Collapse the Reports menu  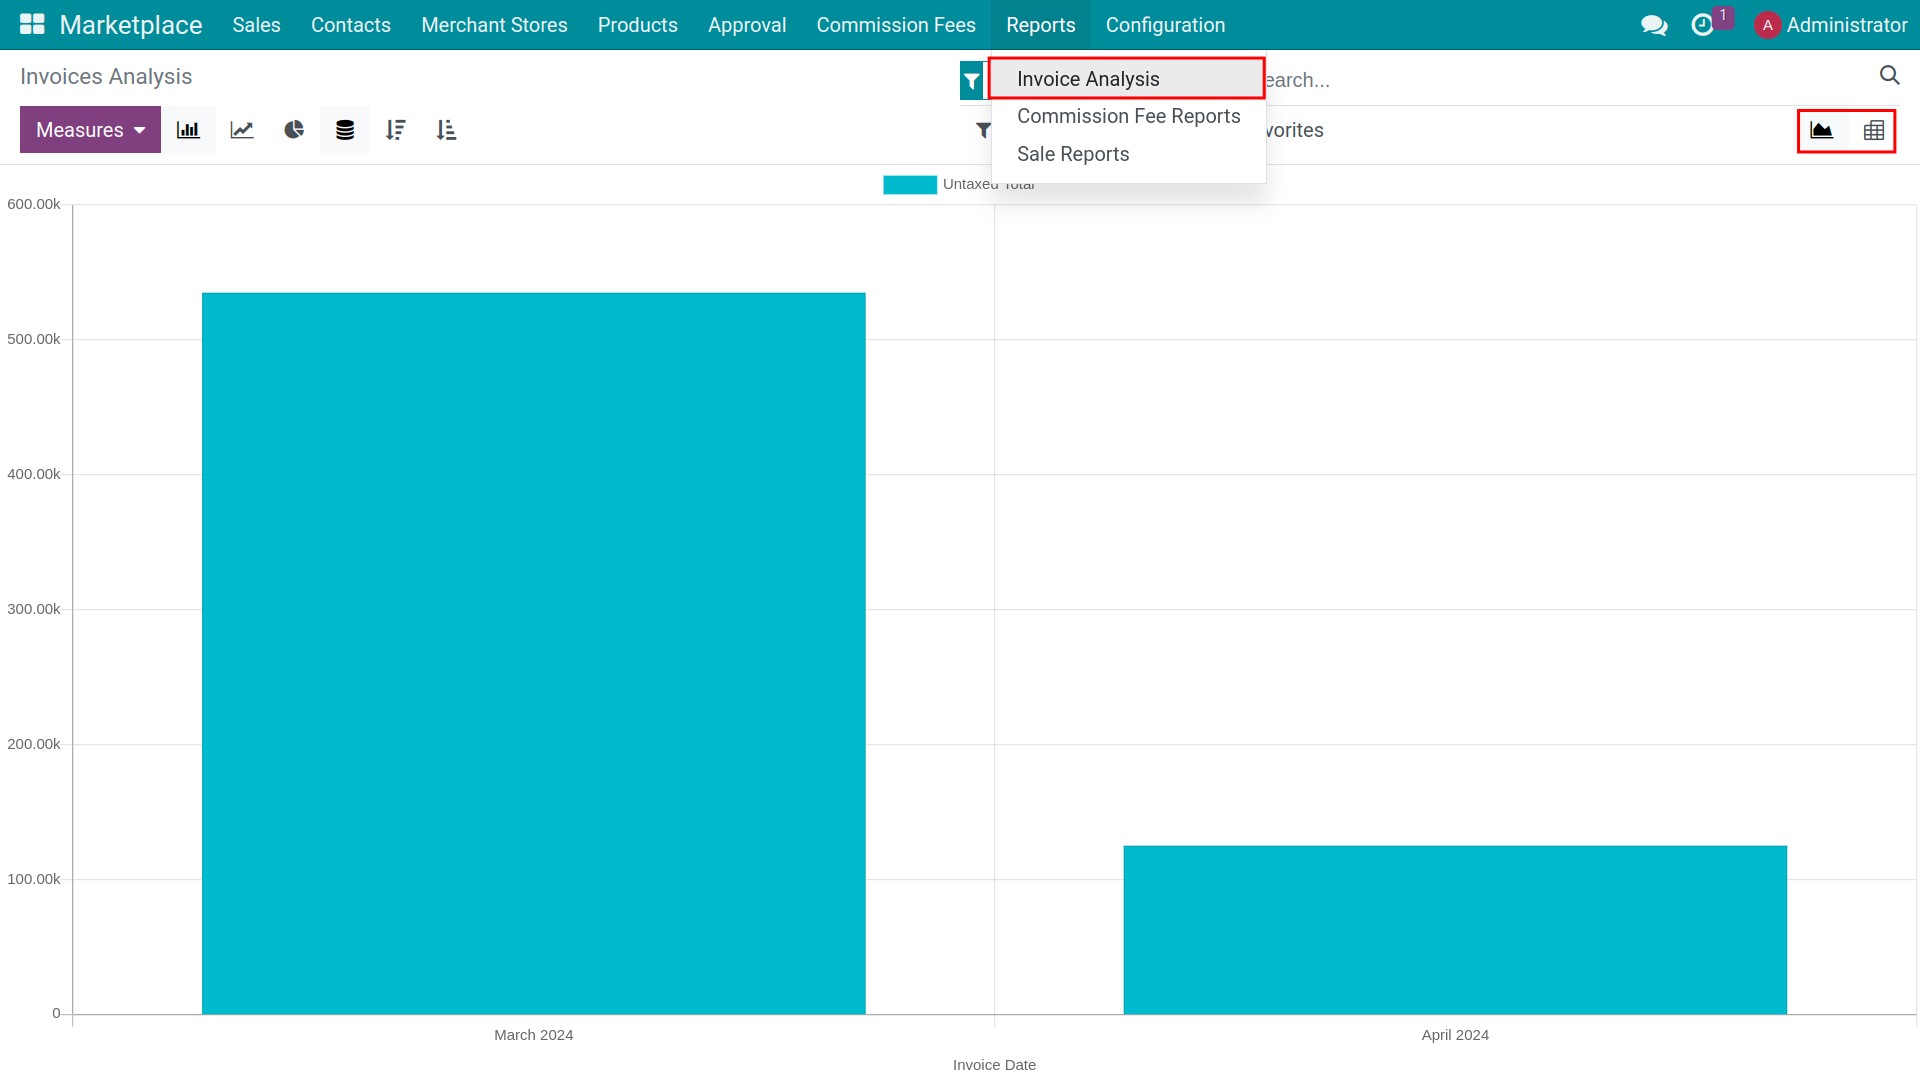point(1041,25)
